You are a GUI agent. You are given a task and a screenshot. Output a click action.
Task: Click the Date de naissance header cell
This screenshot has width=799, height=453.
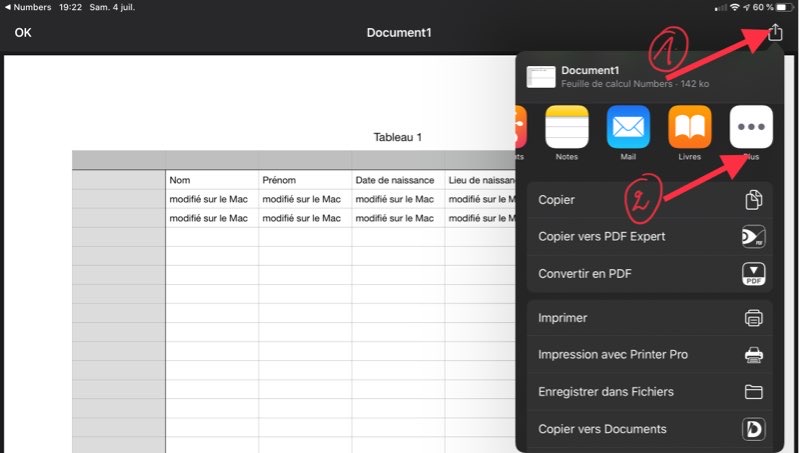(x=397, y=180)
